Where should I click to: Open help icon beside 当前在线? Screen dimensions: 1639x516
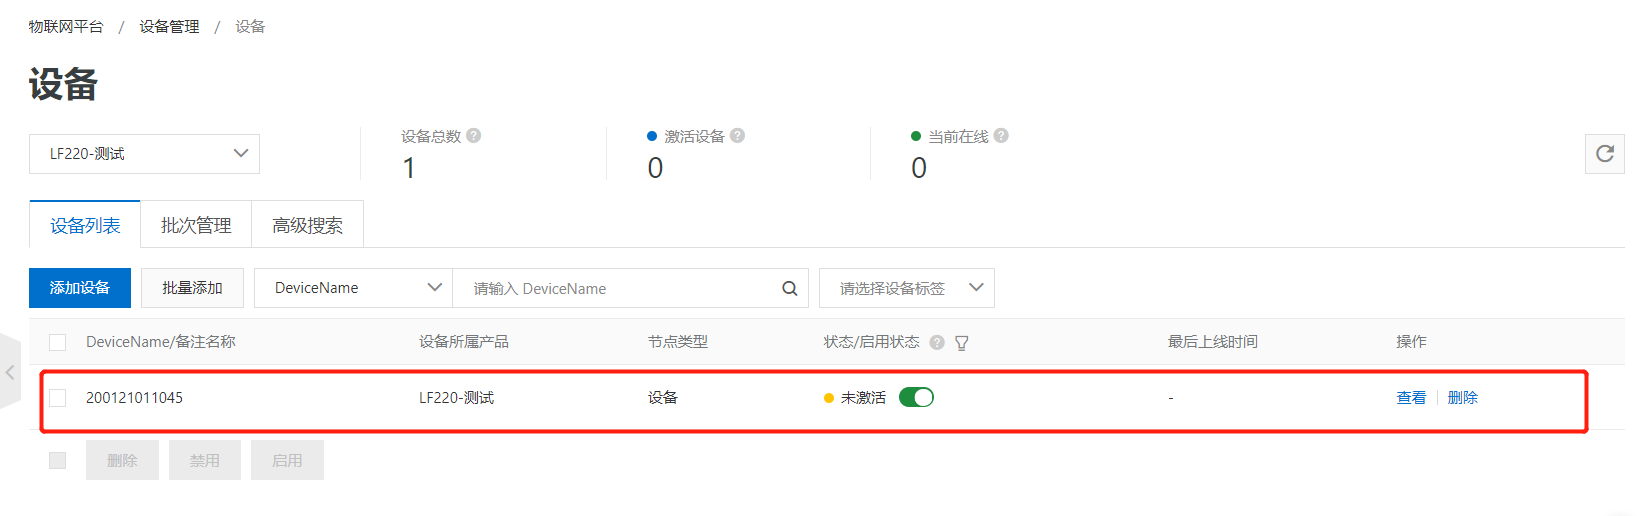click(x=1001, y=136)
